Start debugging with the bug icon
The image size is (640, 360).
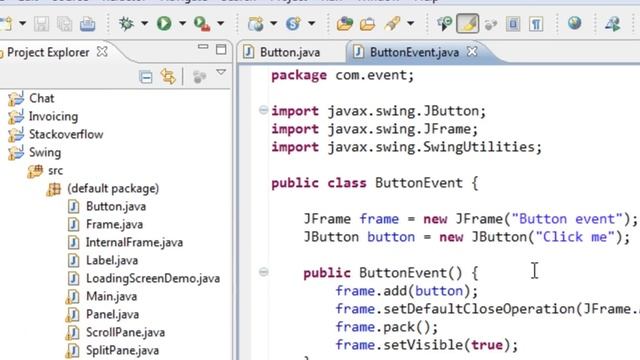pyautogui.click(x=126, y=23)
